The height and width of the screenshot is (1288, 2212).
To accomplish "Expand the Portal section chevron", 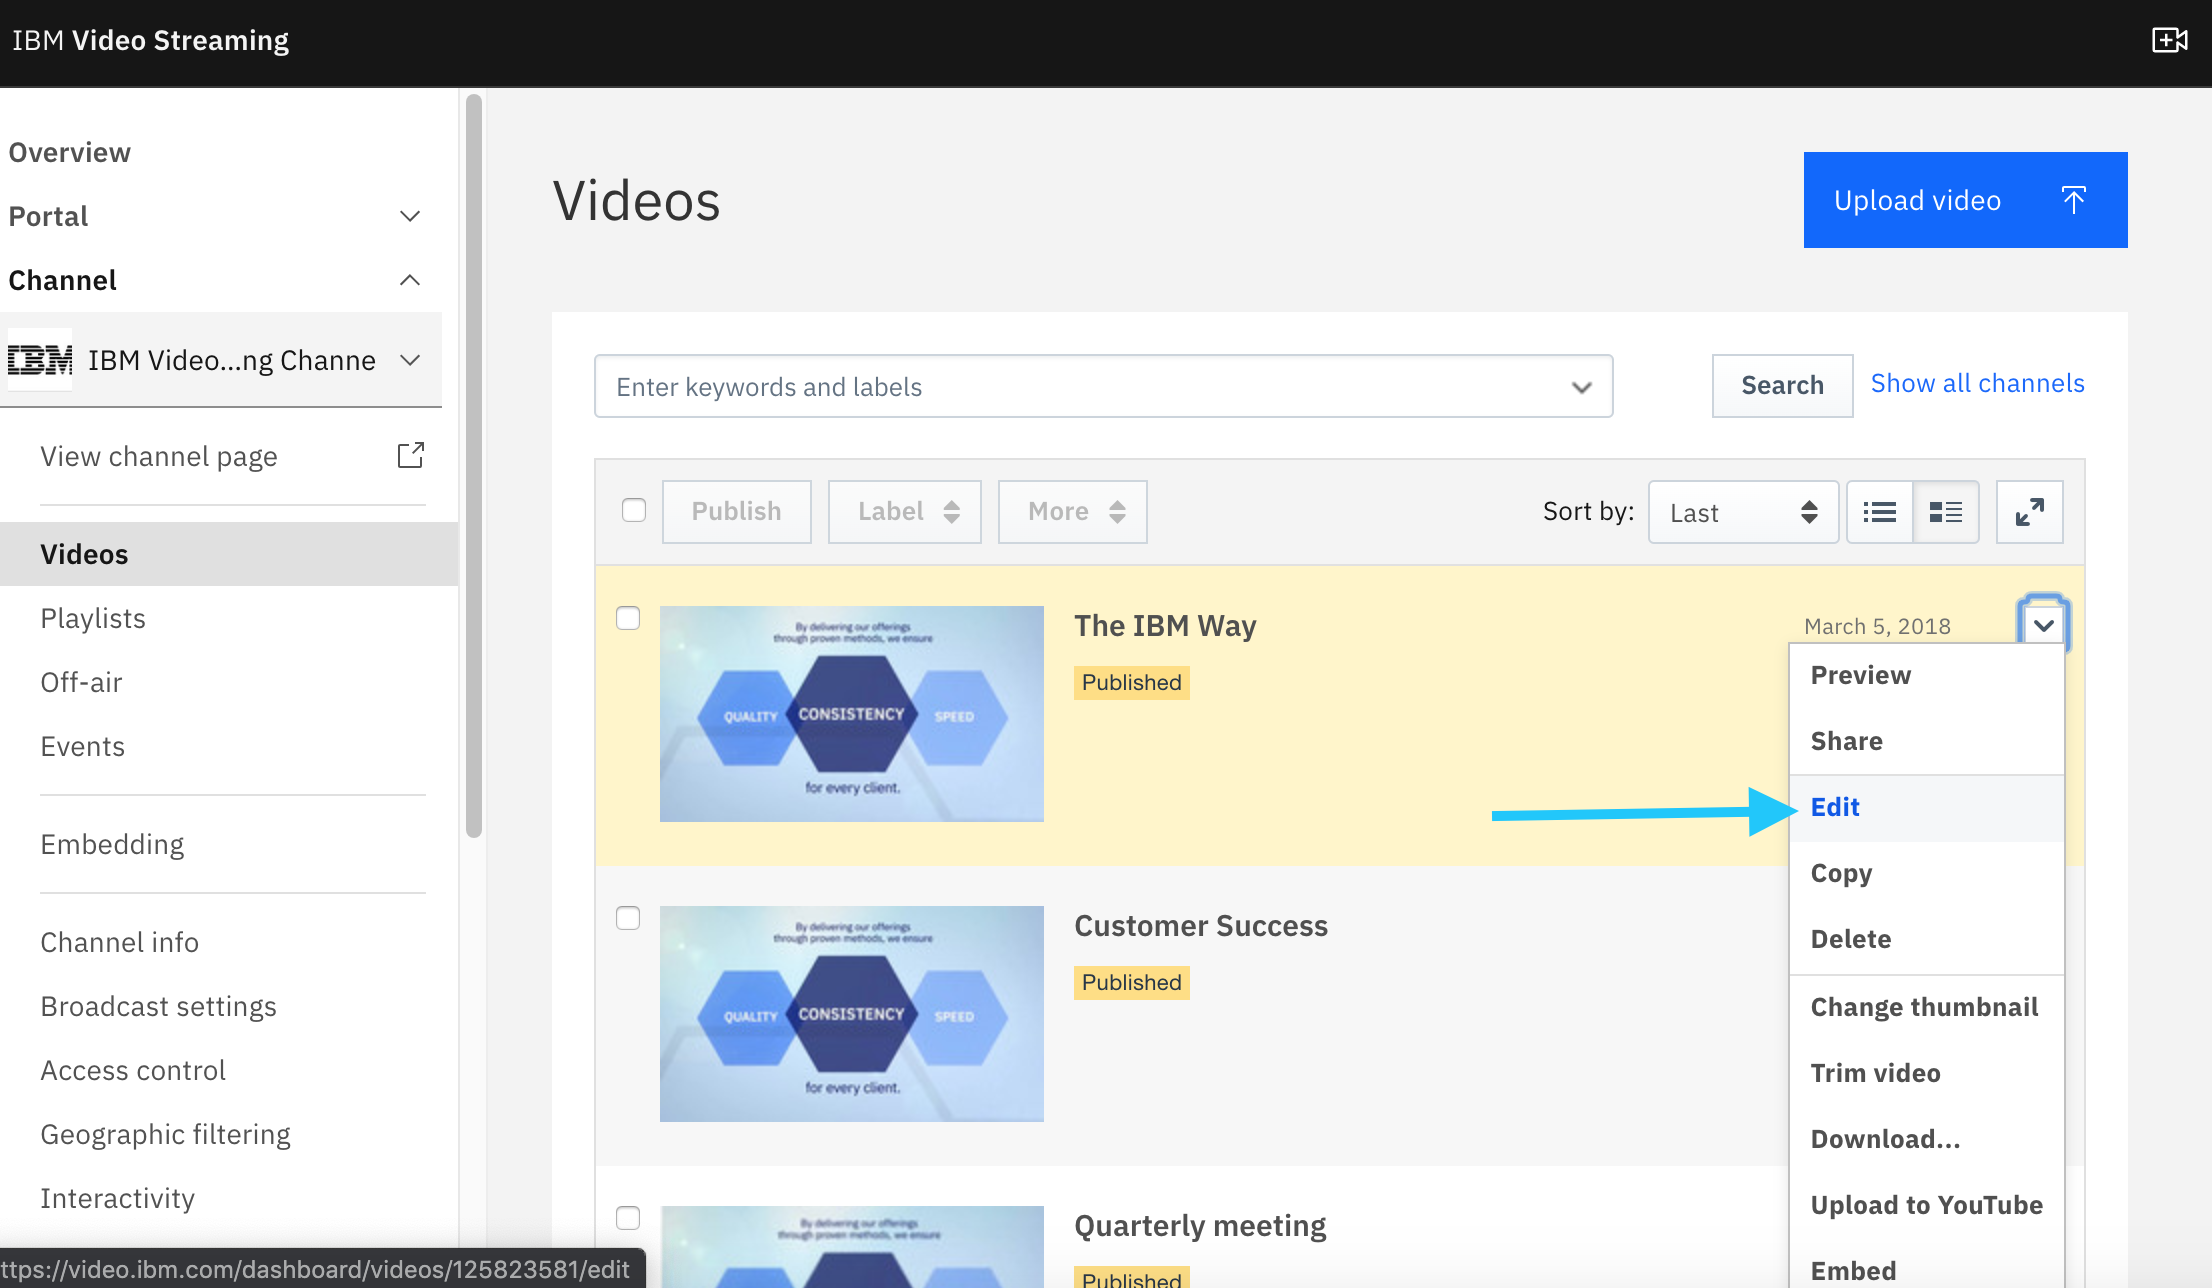I will click(410, 216).
